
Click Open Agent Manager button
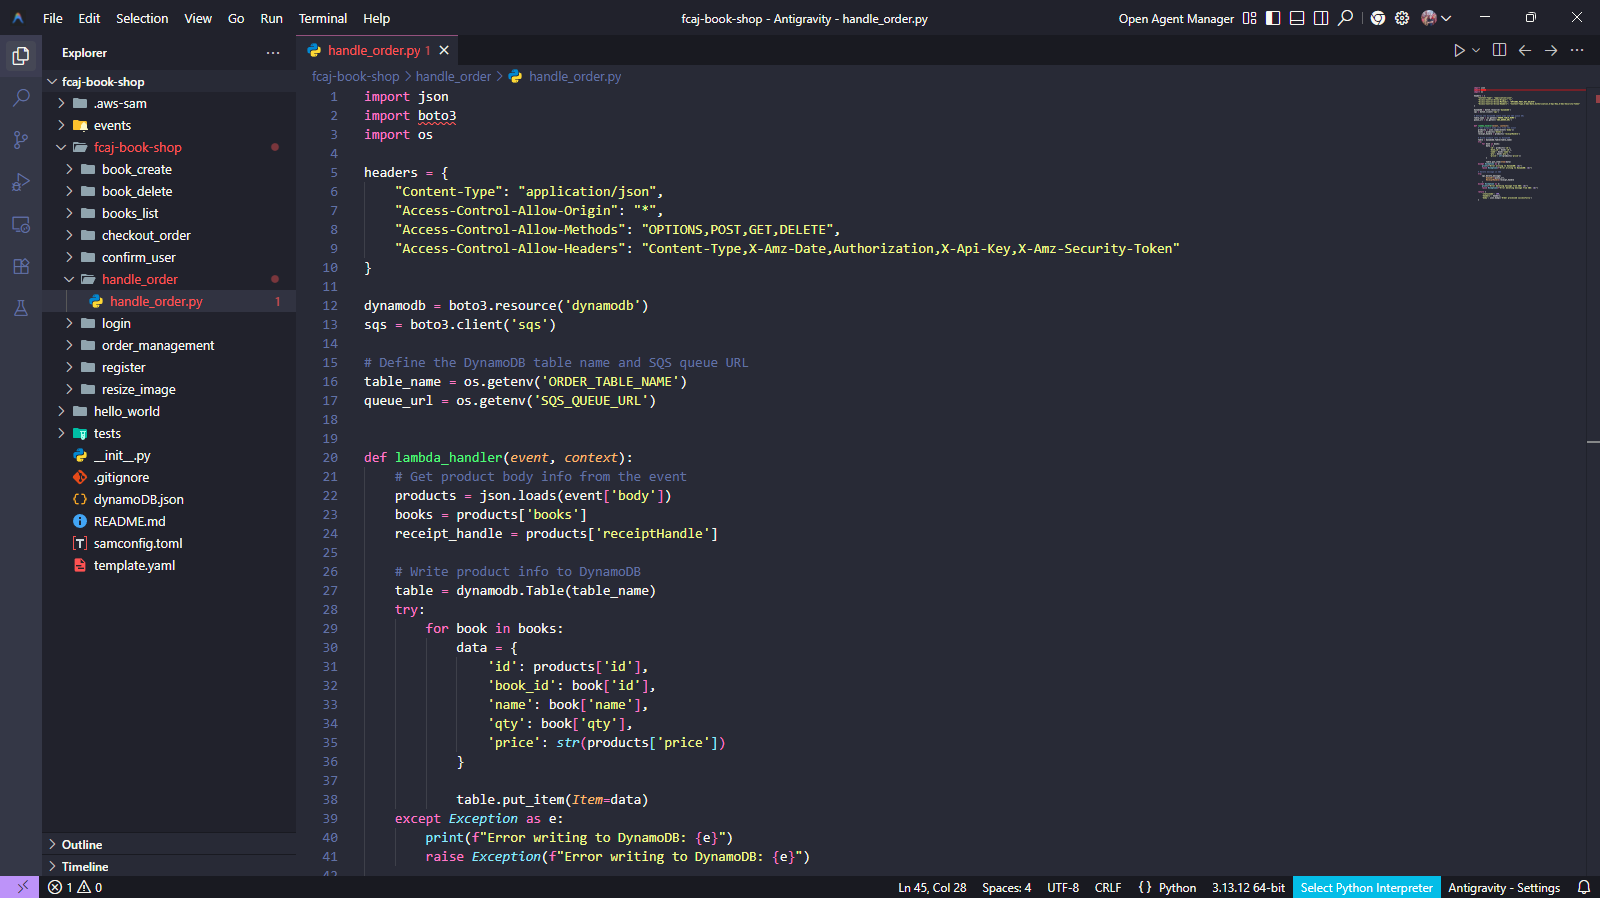1176,18
